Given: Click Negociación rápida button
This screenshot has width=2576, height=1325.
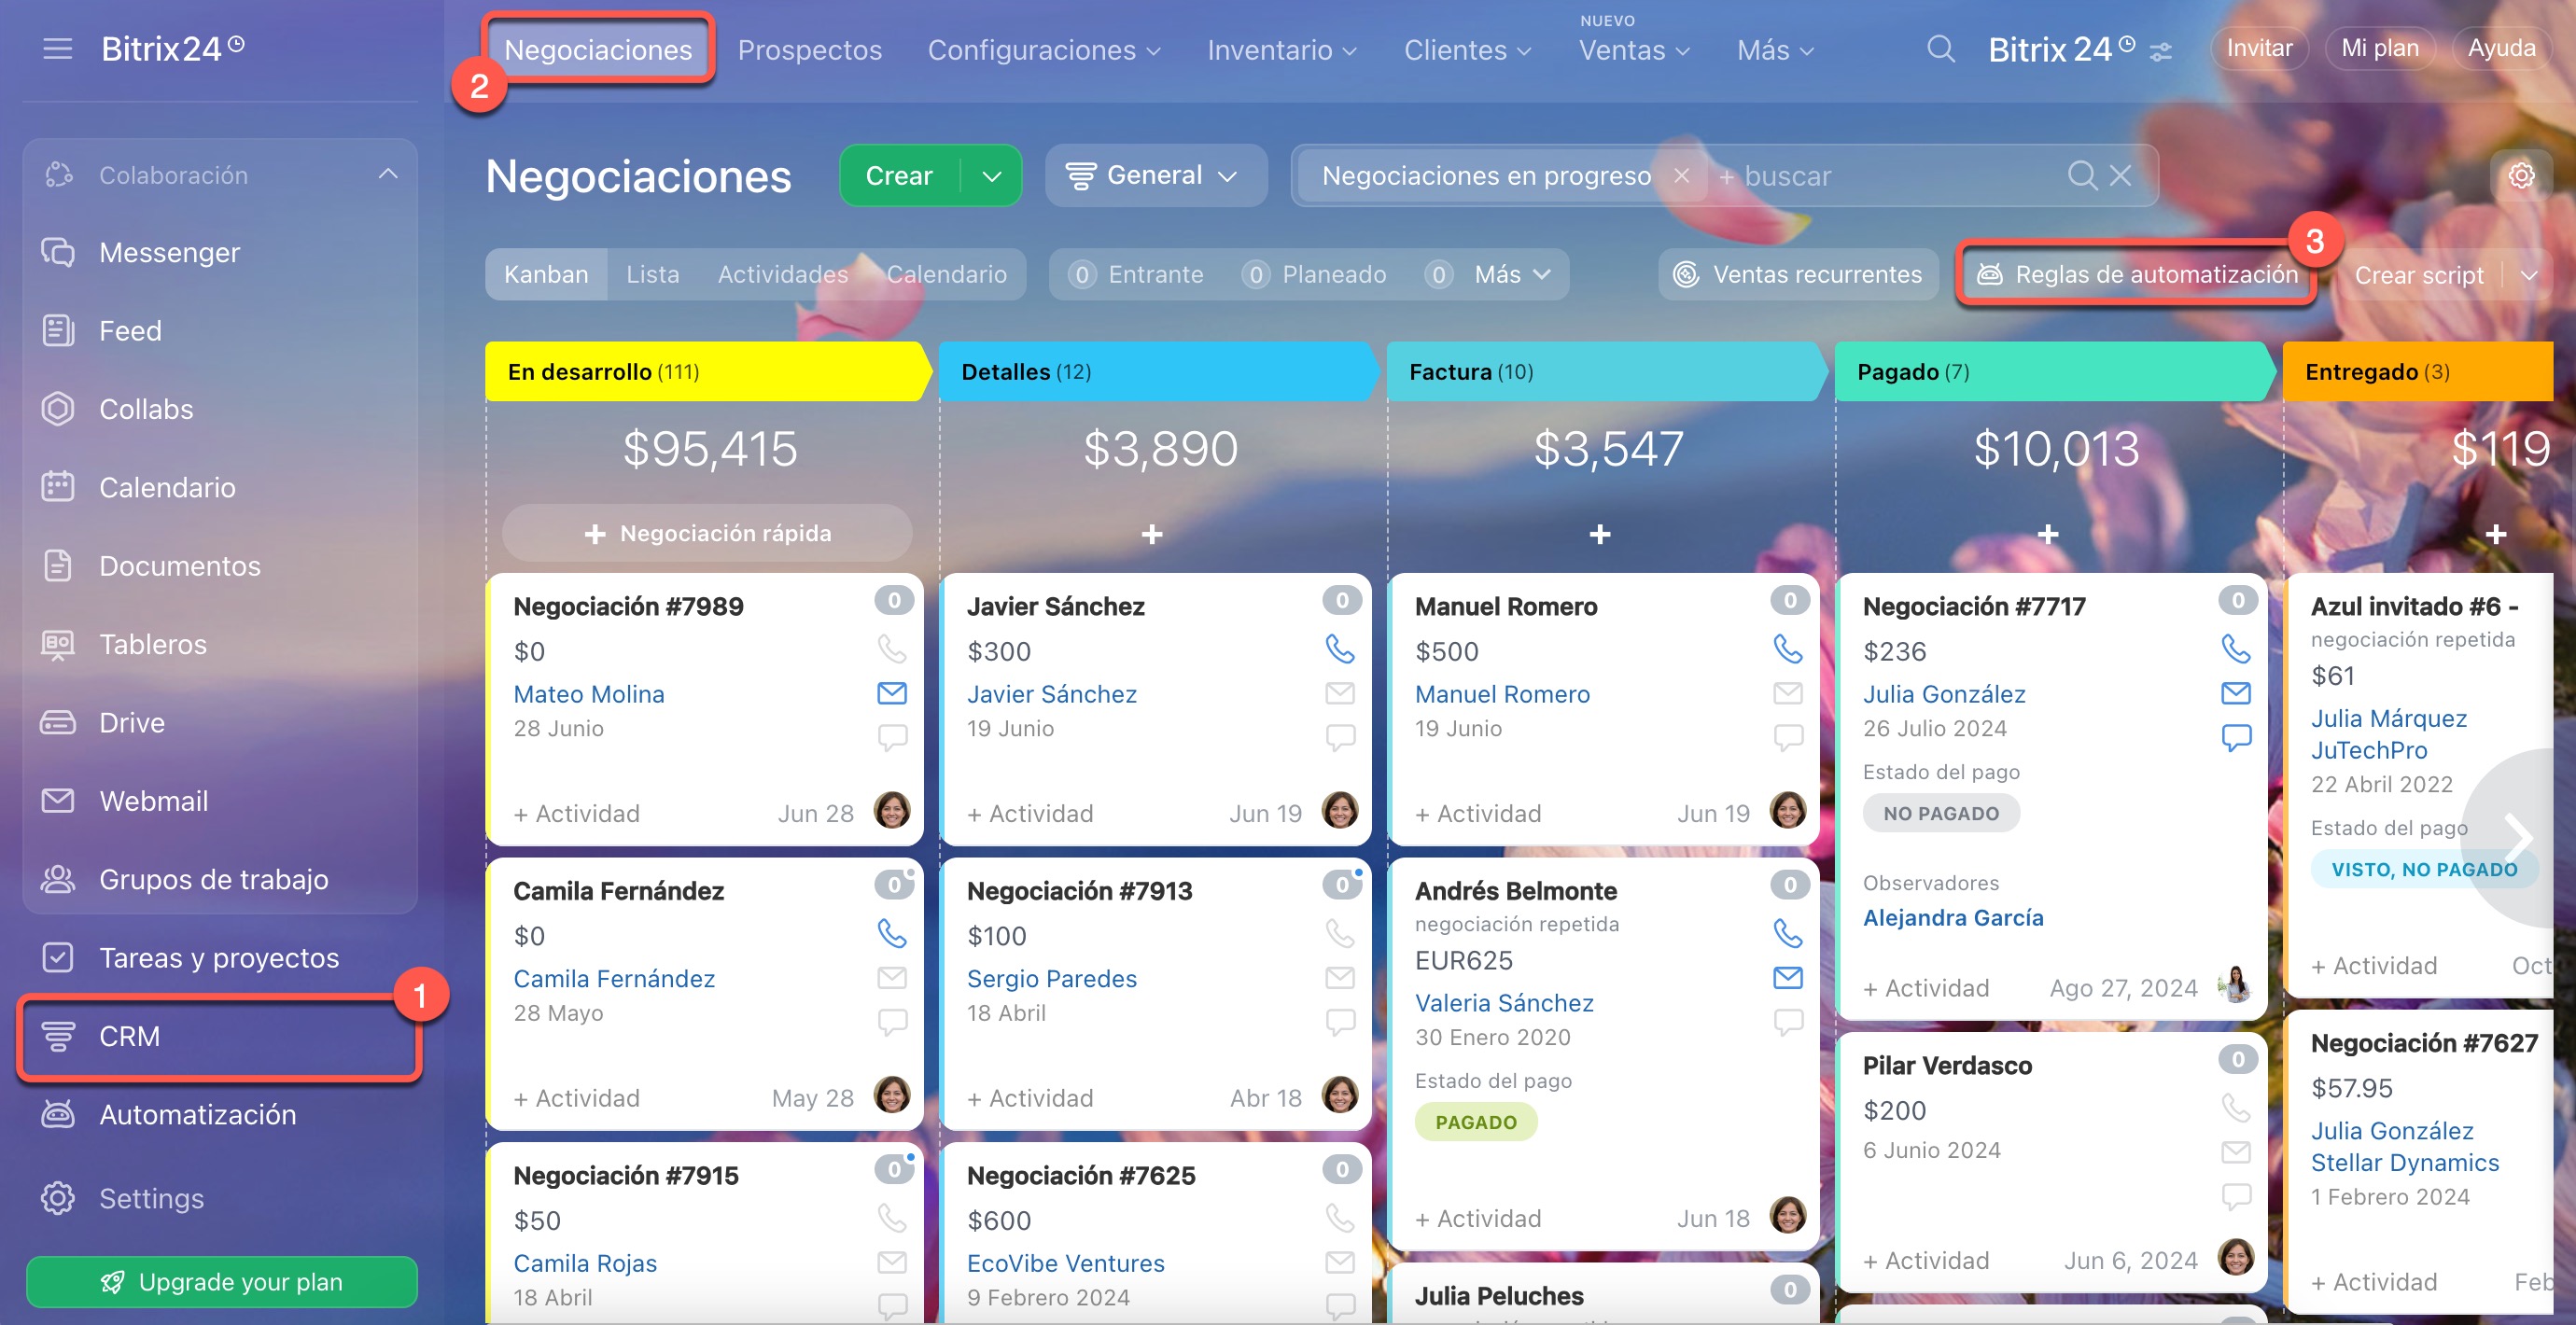Looking at the screenshot, I should pos(707,533).
